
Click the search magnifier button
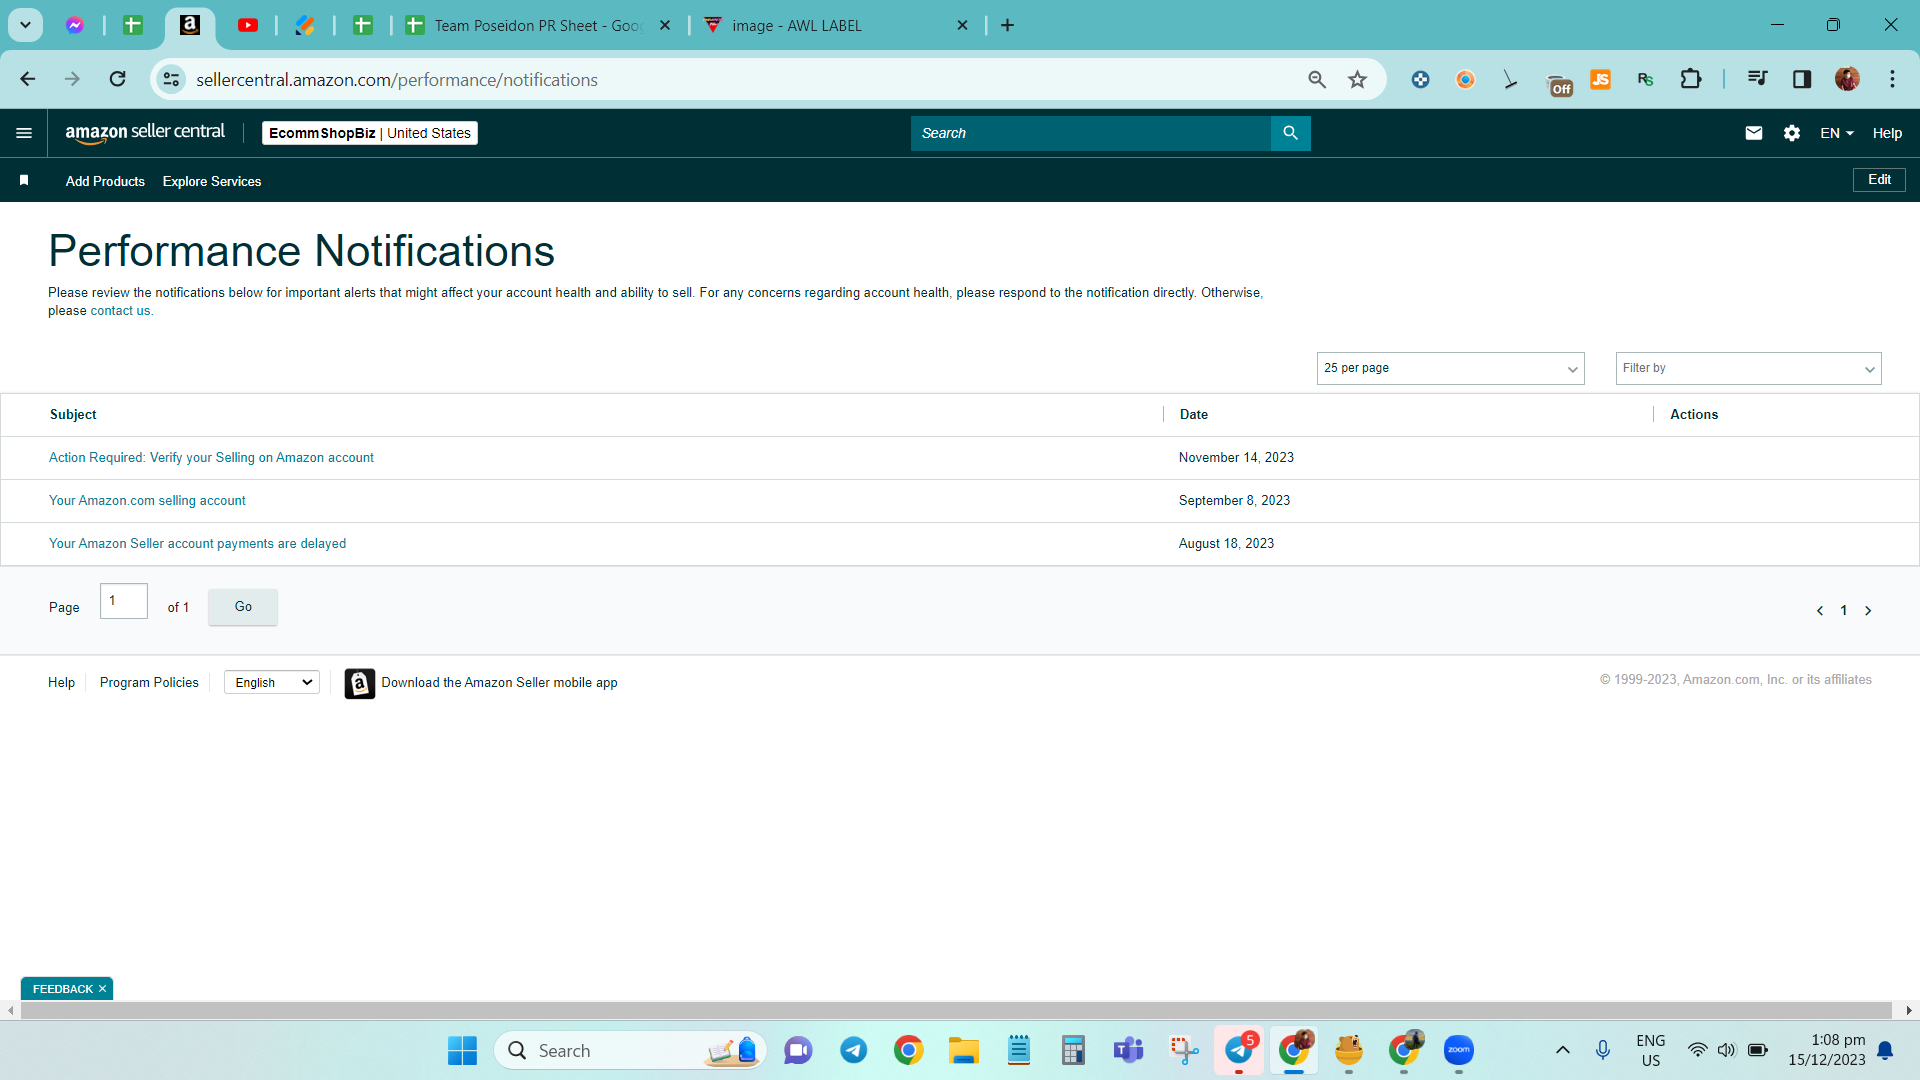pos(1290,133)
